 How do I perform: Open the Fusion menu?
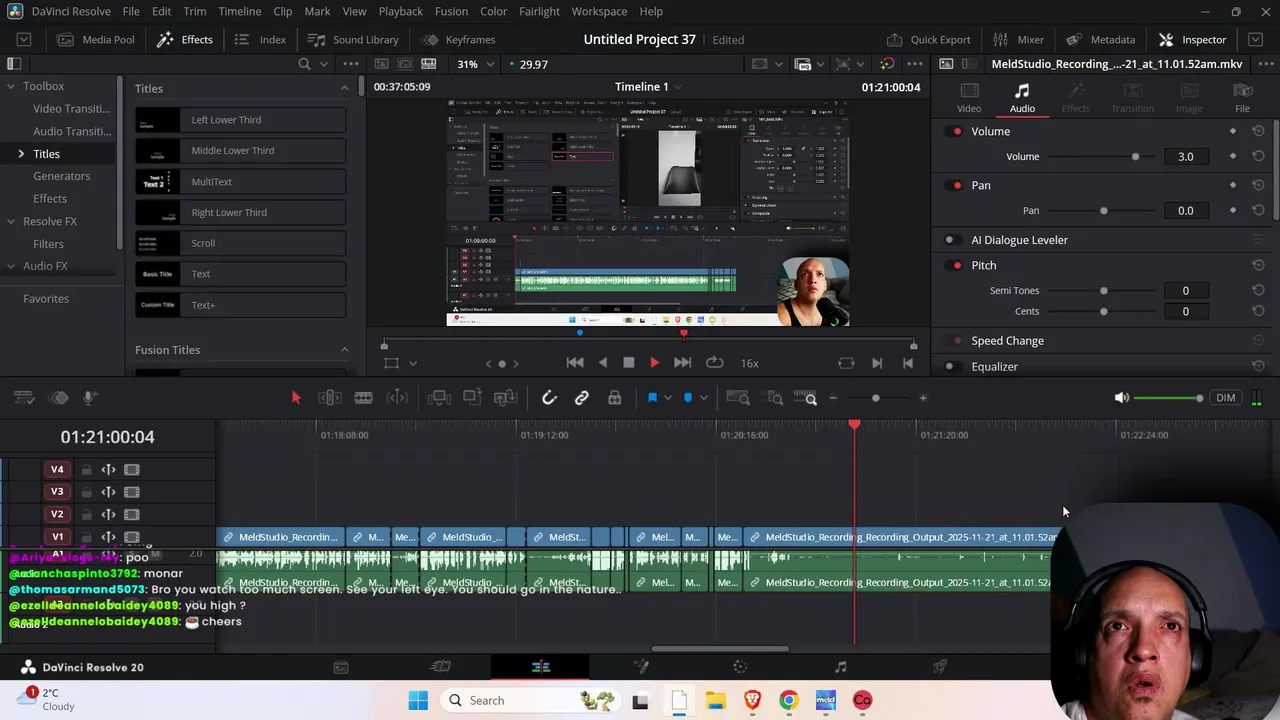tap(451, 11)
